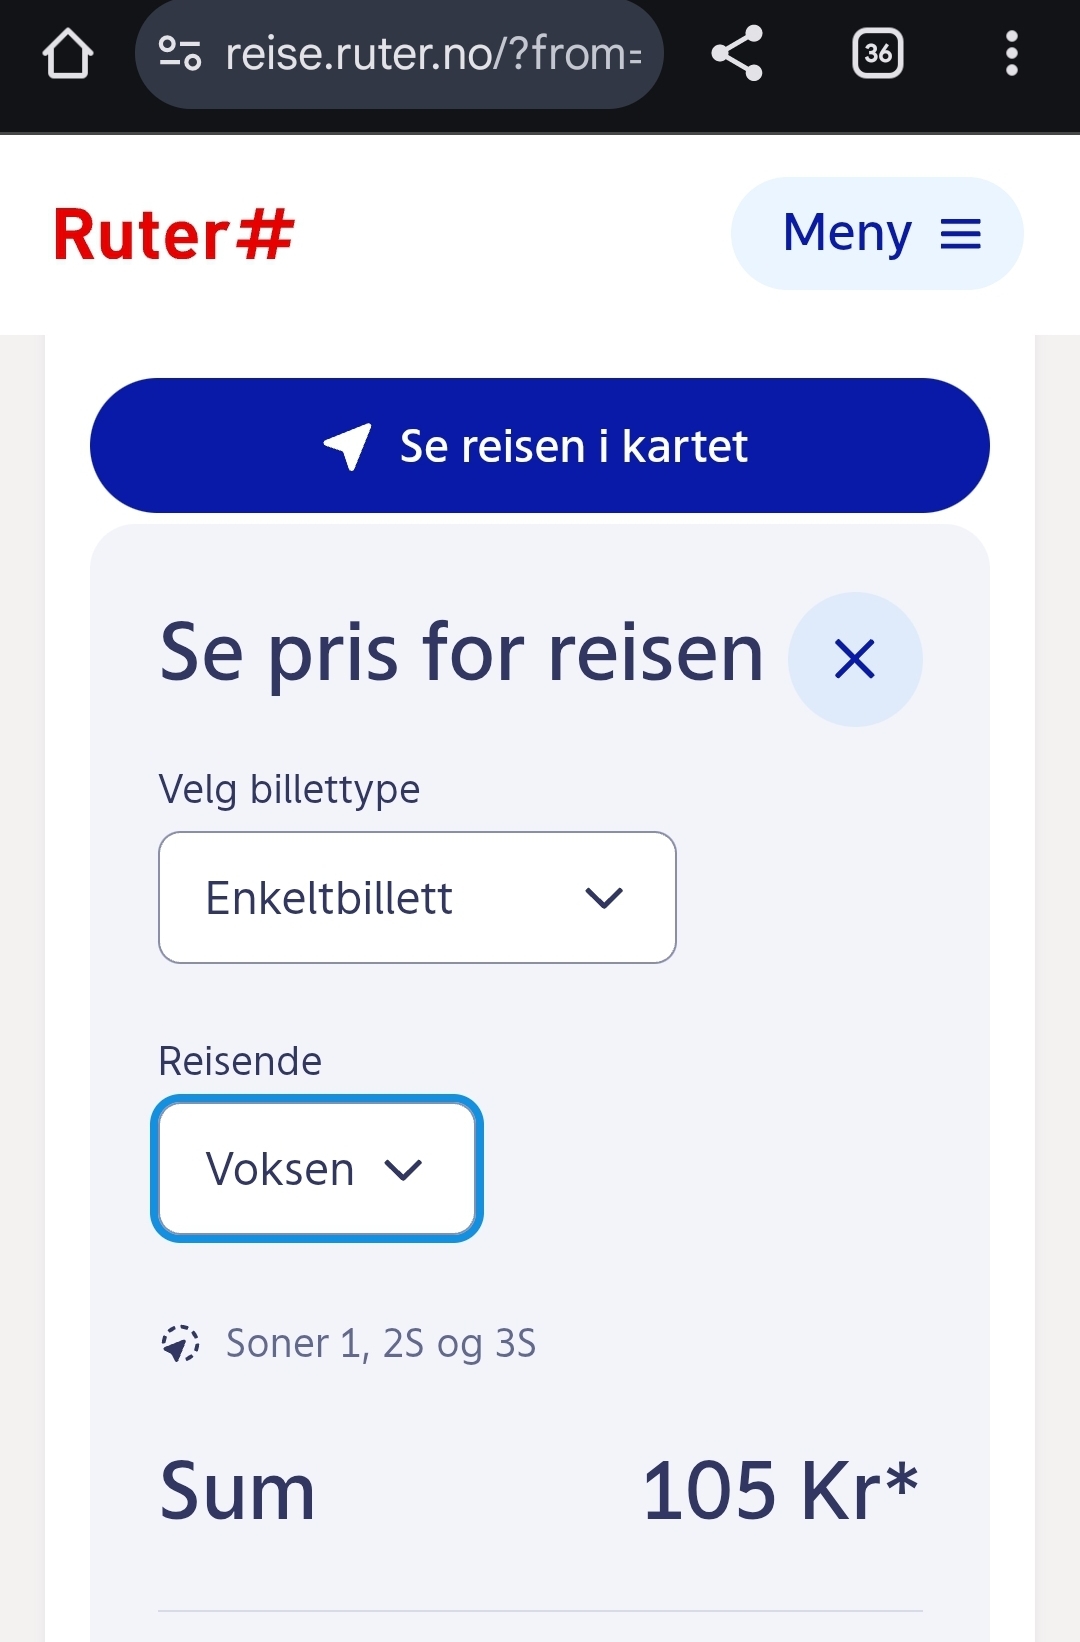This screenshot has width=1080, height=1642.
Task: Click the zone icon beside Soner text
Action: click(180, 1343)
